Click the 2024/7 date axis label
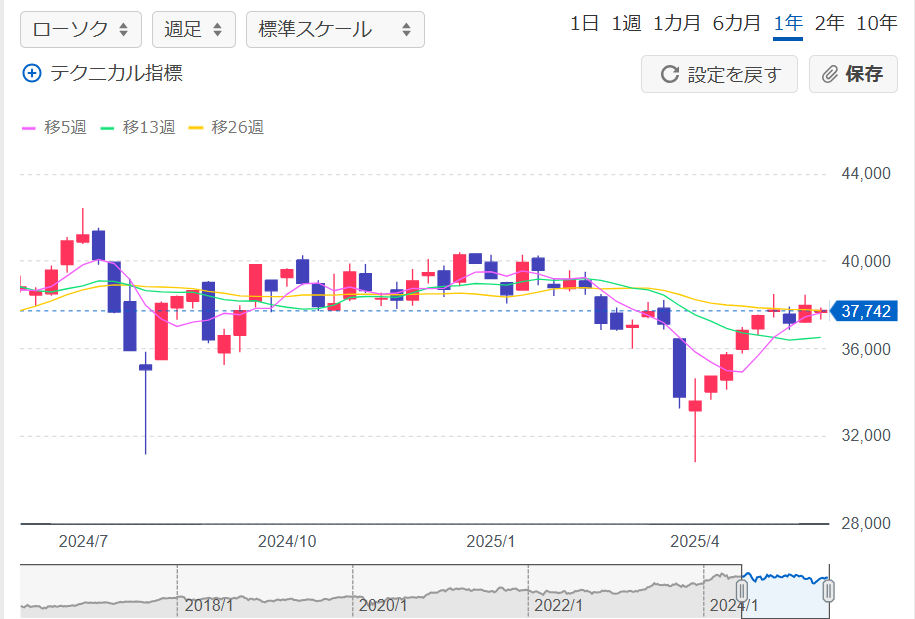The image size is (915, 619). [83, 541]
